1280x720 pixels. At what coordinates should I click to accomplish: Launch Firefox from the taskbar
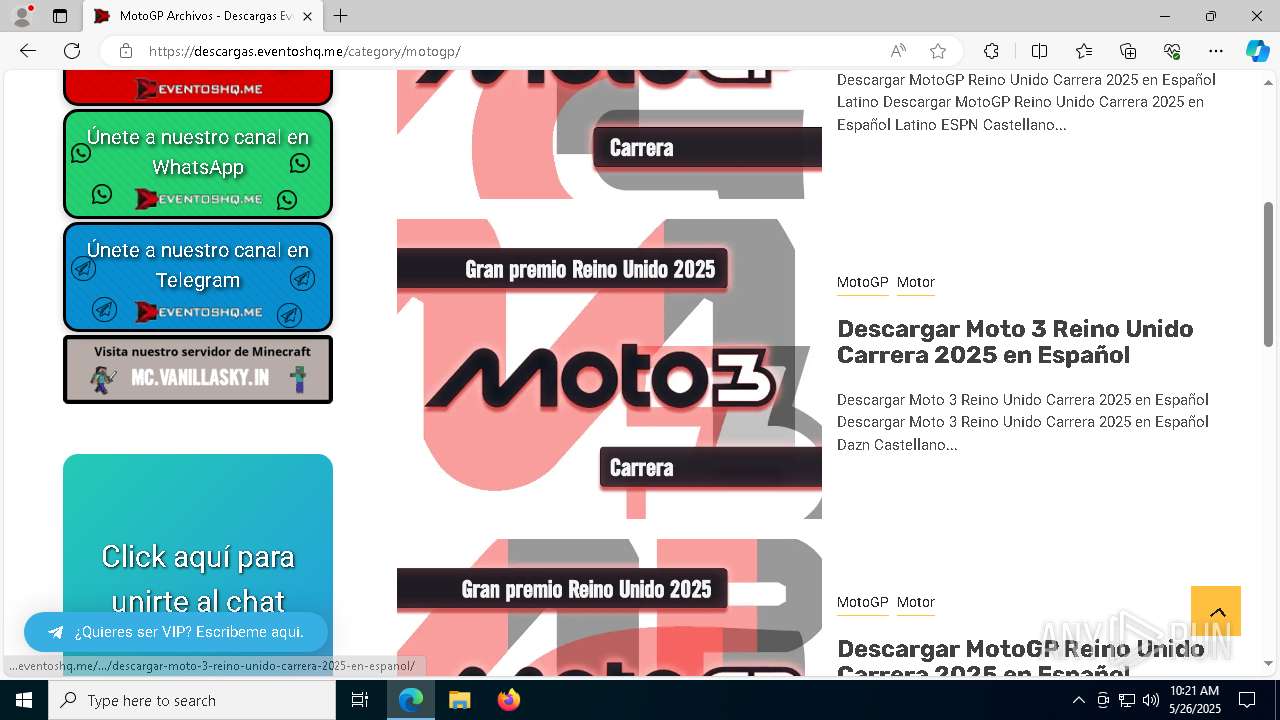(508, 700)
